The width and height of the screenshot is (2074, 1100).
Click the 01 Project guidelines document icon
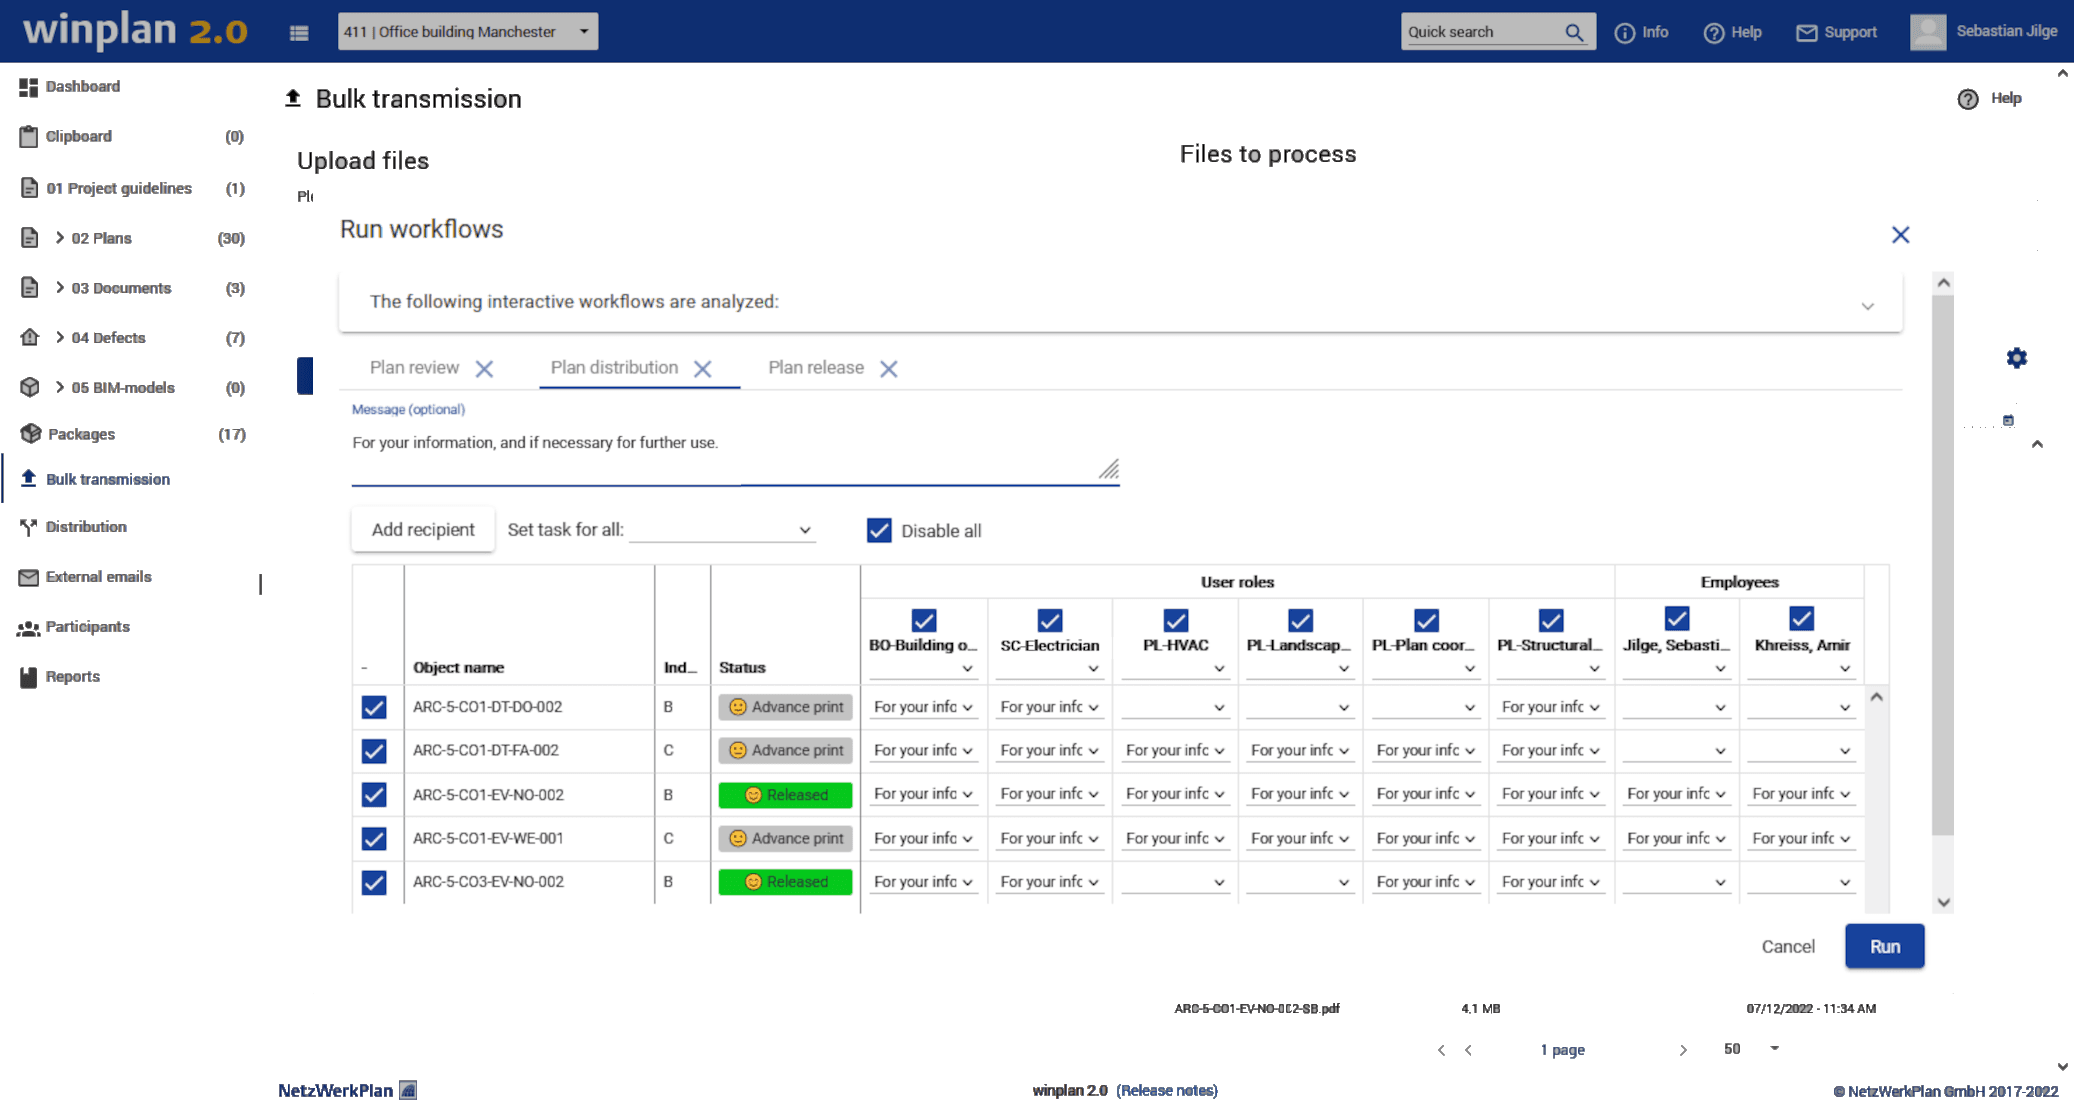click(x=29, y=188)
